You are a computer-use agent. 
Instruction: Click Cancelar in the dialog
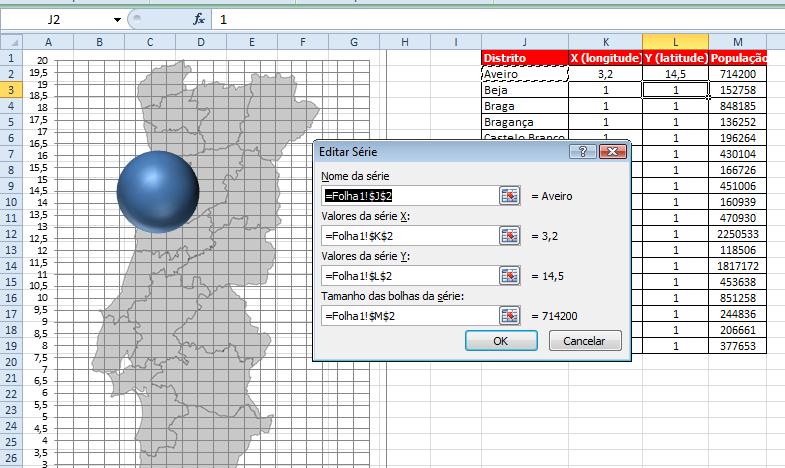coord(585,341)
